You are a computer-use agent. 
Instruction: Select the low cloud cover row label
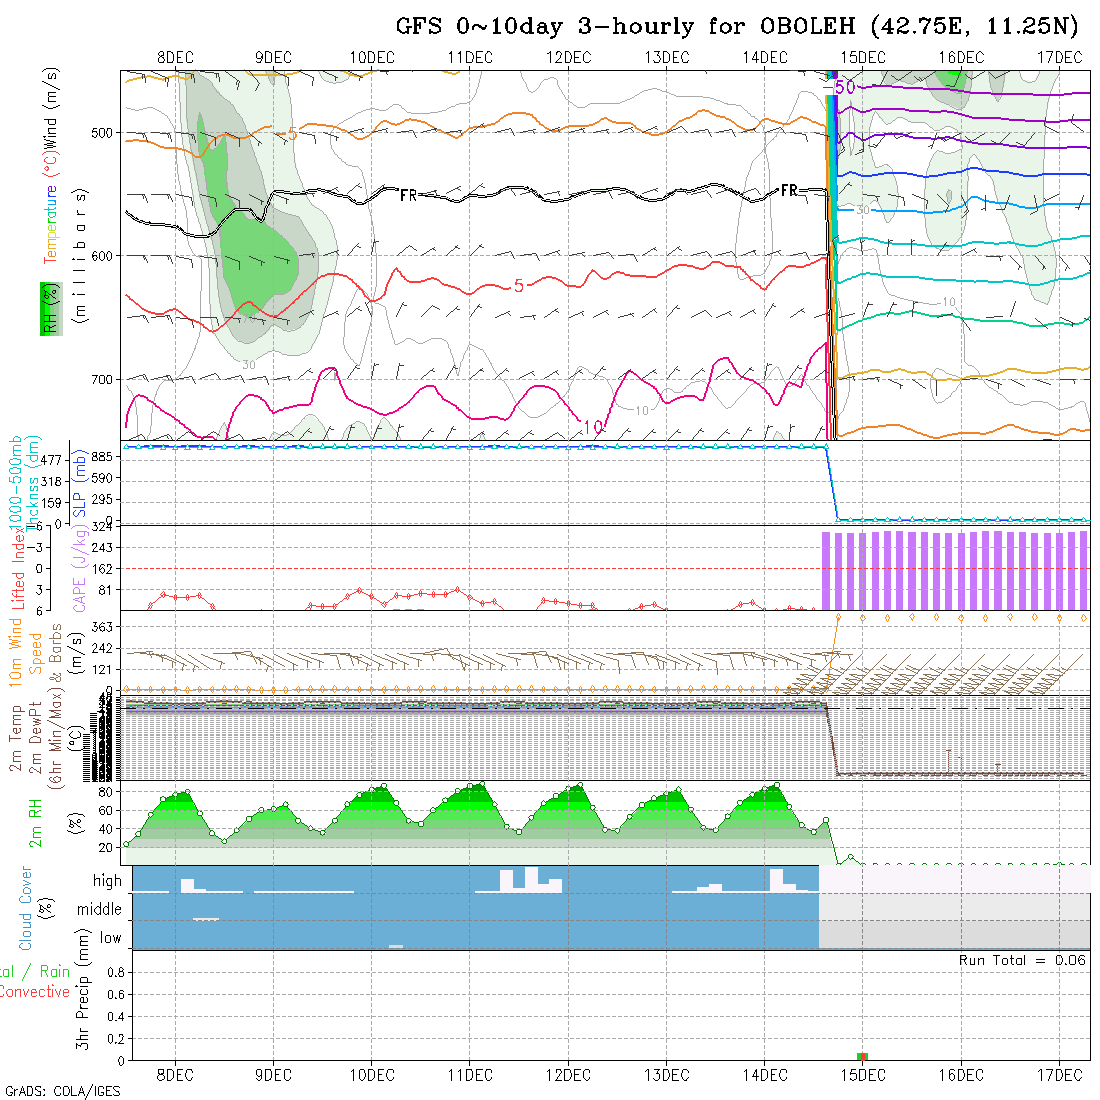(x=110, y=938)
